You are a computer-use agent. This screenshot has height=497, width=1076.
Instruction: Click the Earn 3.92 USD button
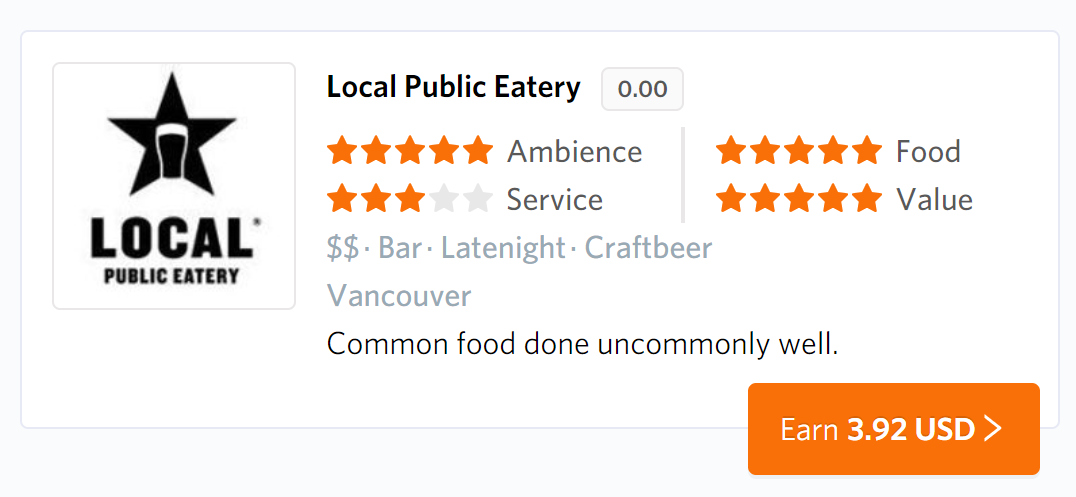point(893,429)
